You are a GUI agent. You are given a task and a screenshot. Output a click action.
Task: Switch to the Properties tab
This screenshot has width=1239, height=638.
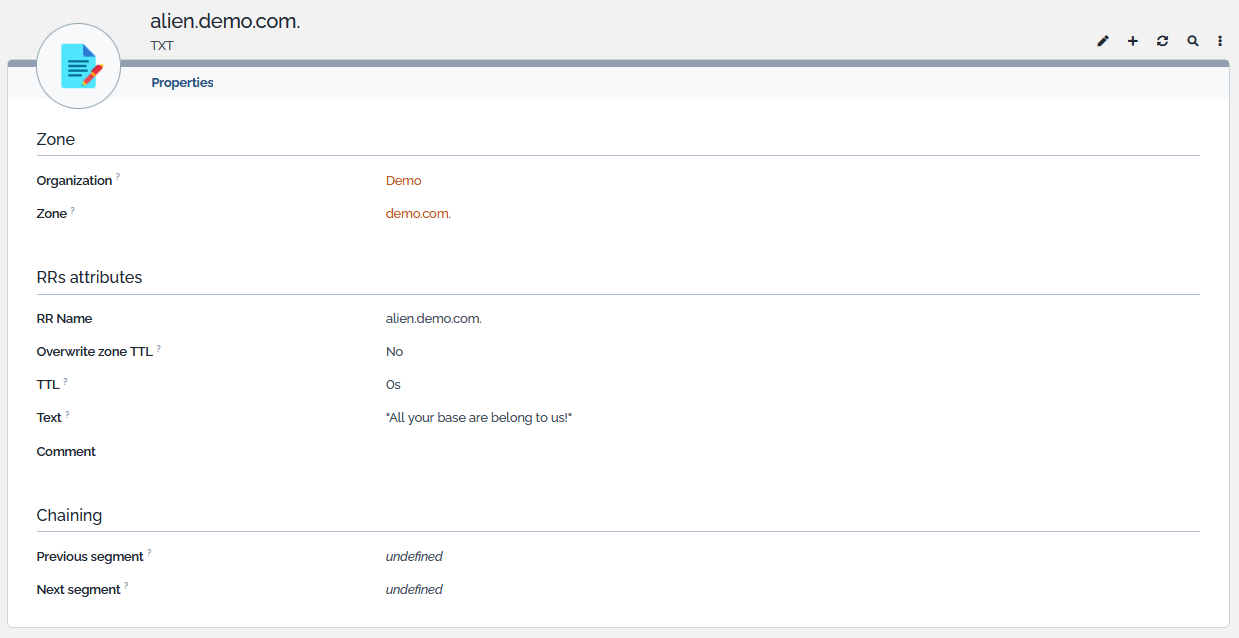point(182,83)
